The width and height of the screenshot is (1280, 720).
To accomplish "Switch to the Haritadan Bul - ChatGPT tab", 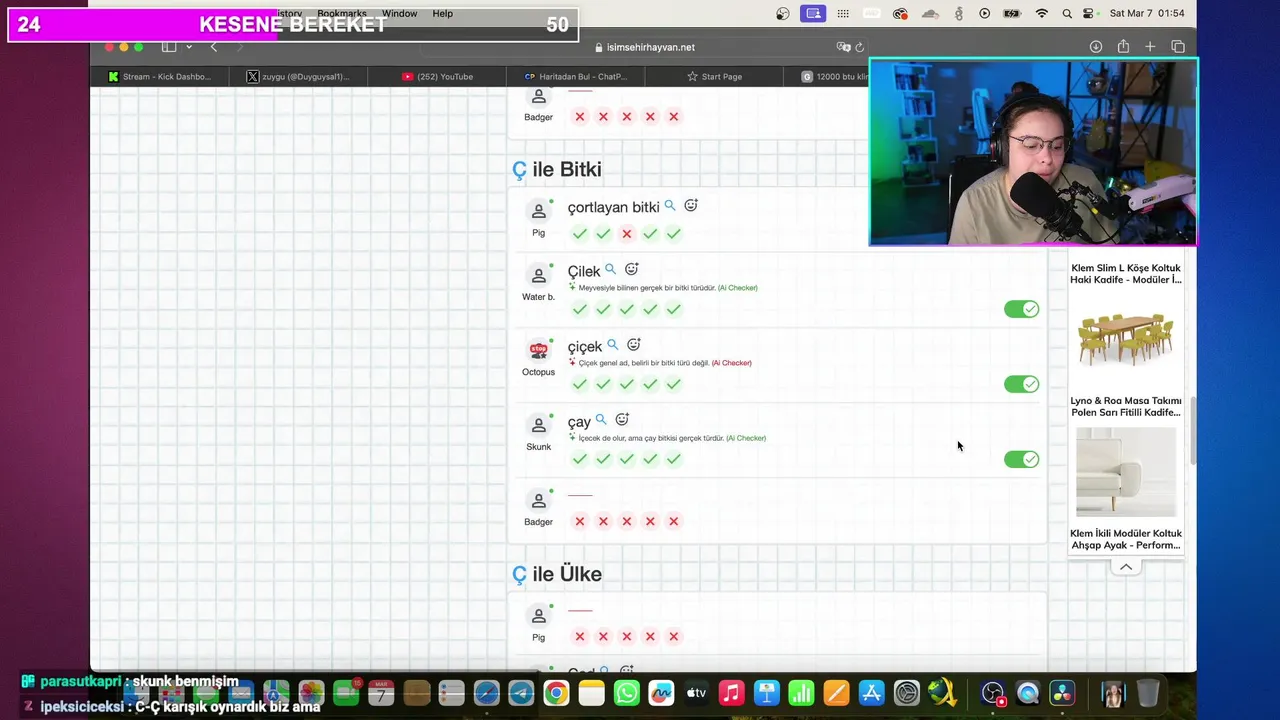I will (576, 76).
